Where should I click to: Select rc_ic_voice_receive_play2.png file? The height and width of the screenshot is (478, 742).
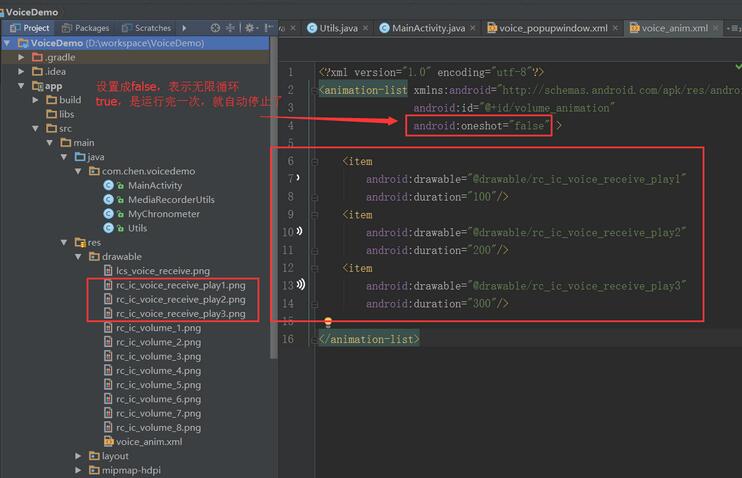tap(180, 299)
